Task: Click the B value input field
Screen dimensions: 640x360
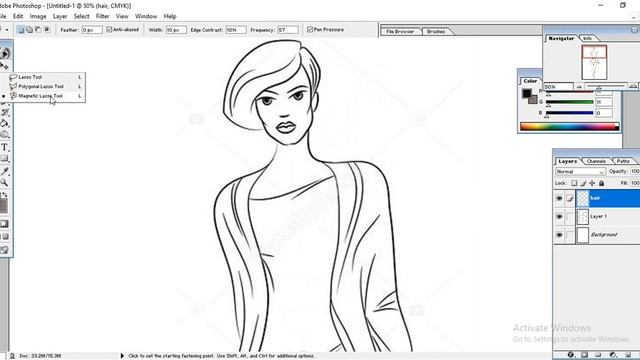Action: (604, 113)
